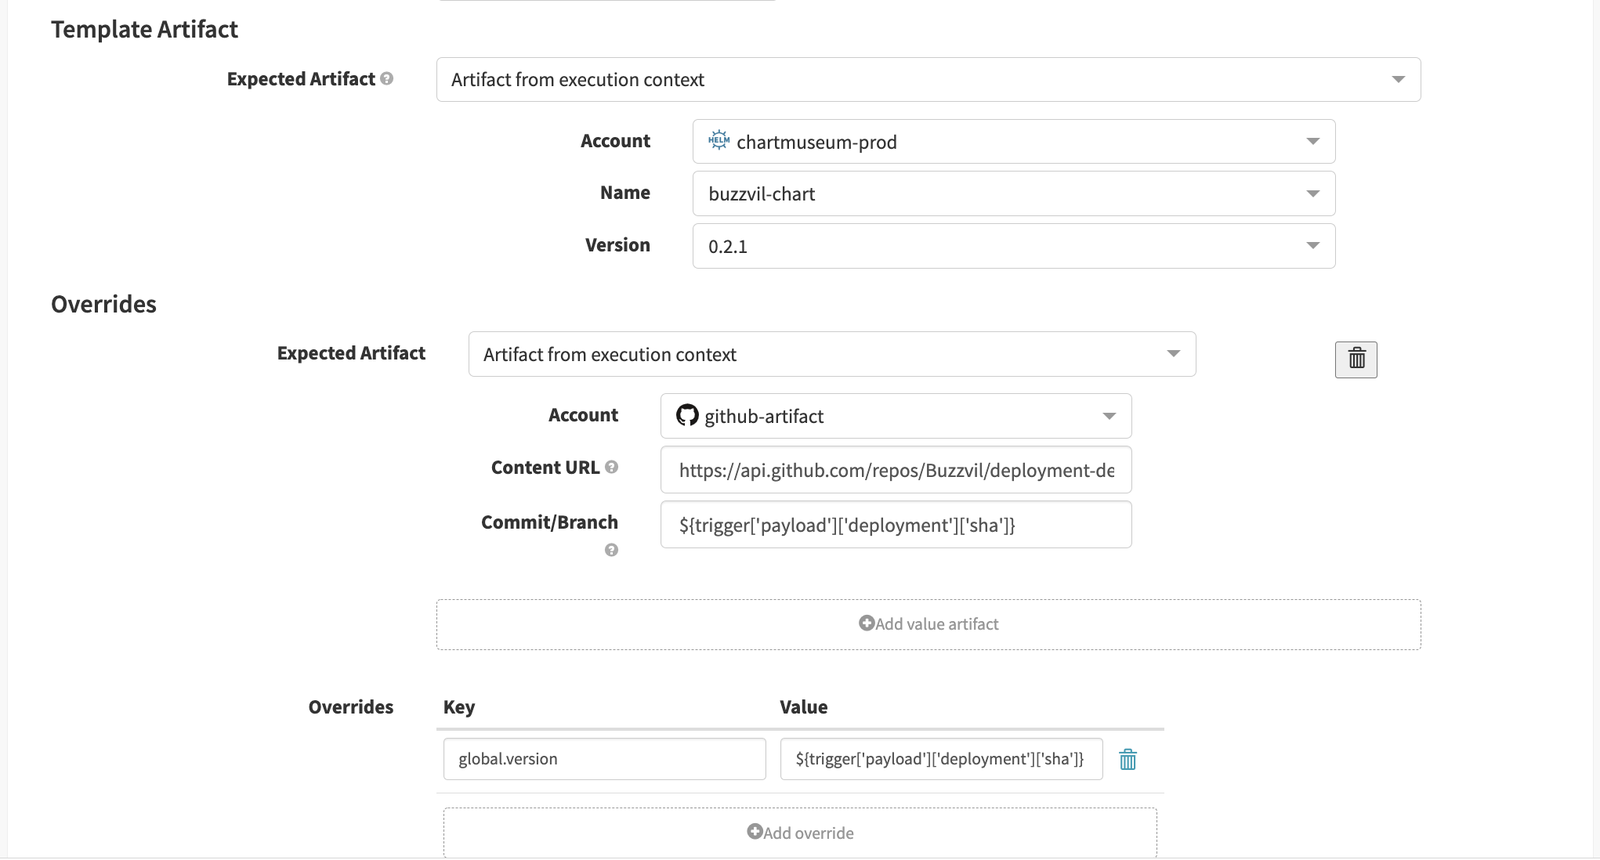Image resolution: width=1600 pixels, height=860 pixels.
Task: Click help icon beside Template Expected Artifact
Action: (x=387, y=79)
